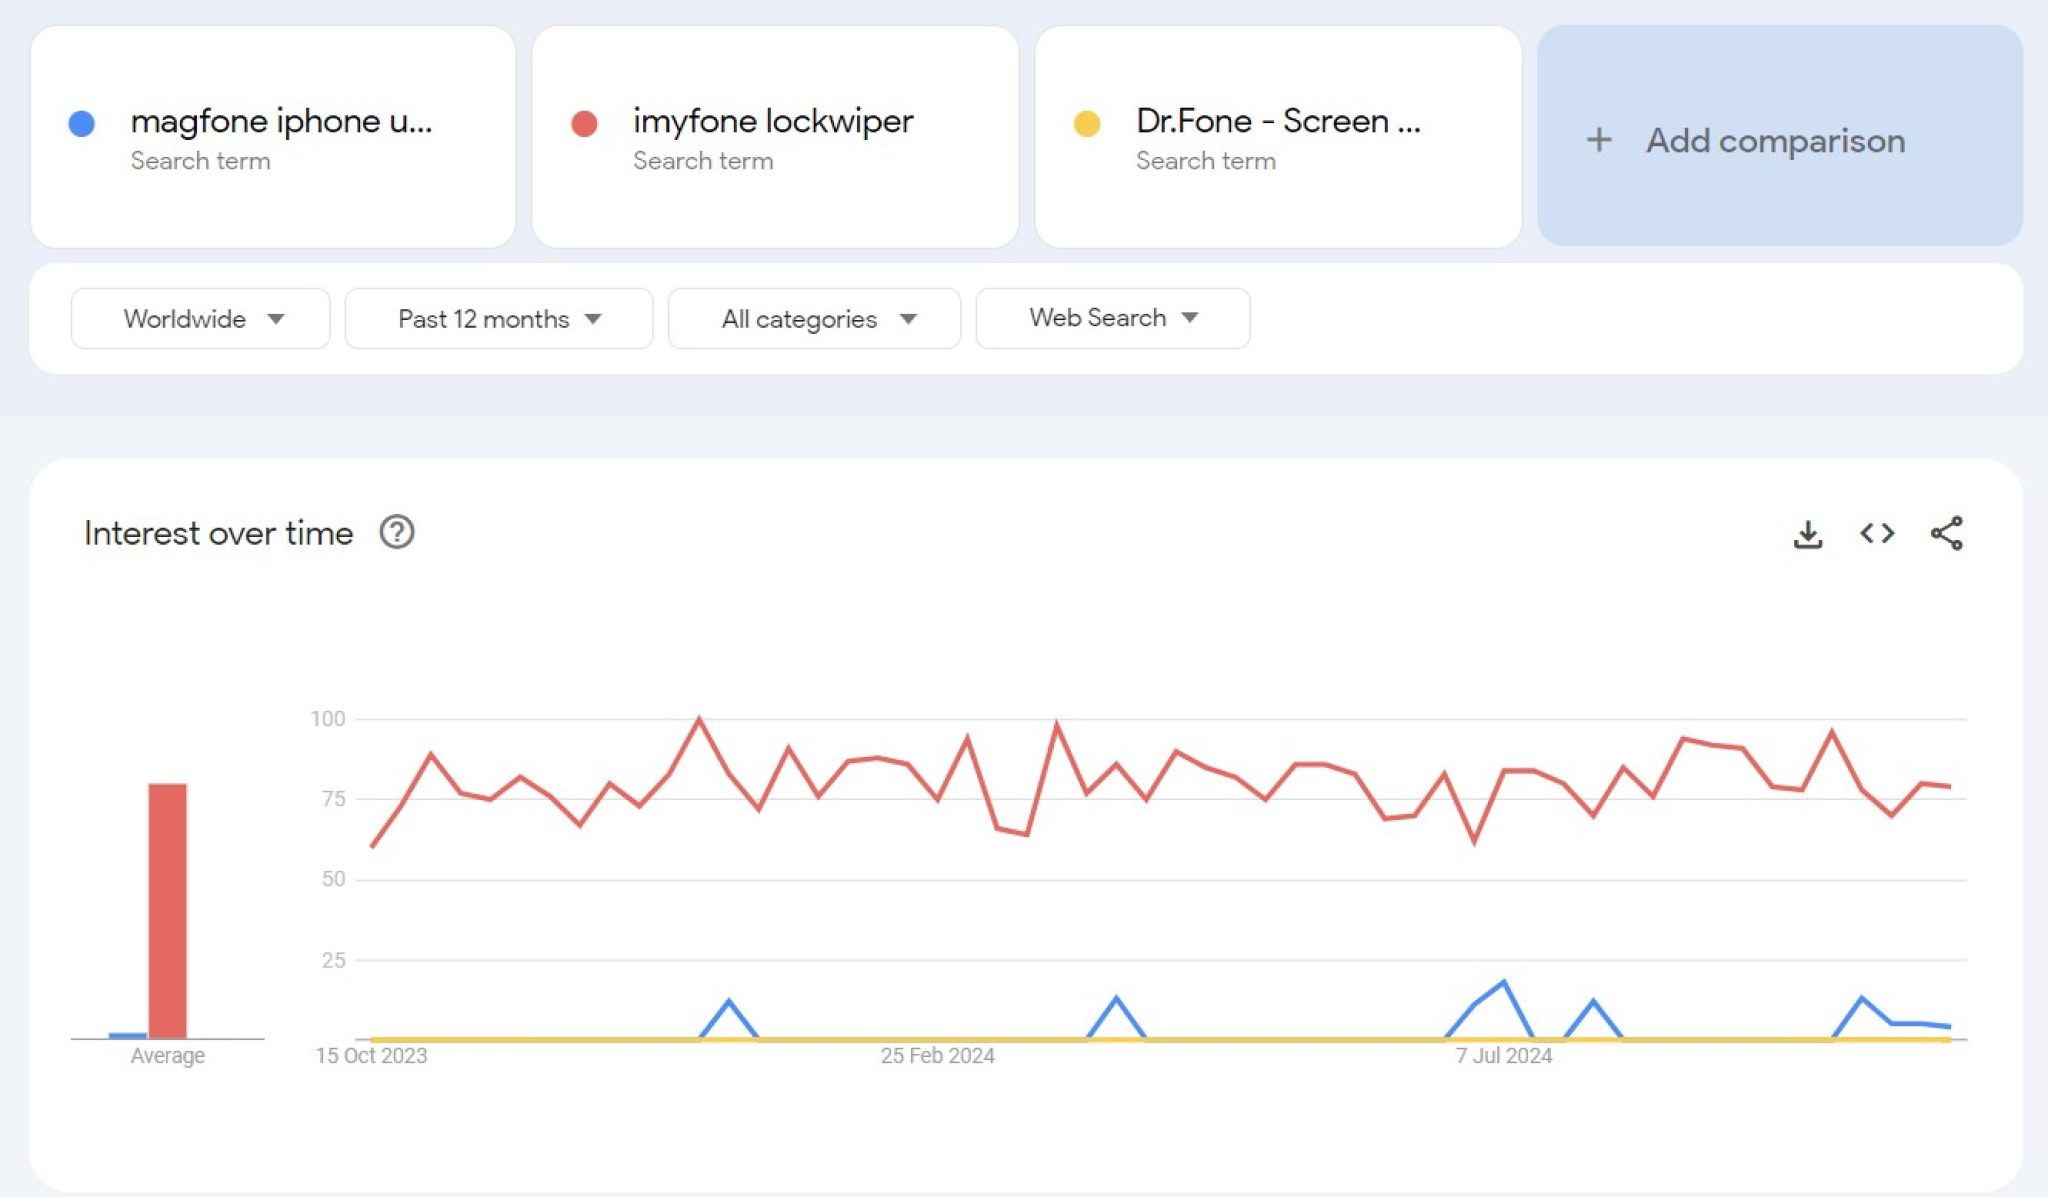Open the All categories dropdown

tap(814, 319)
